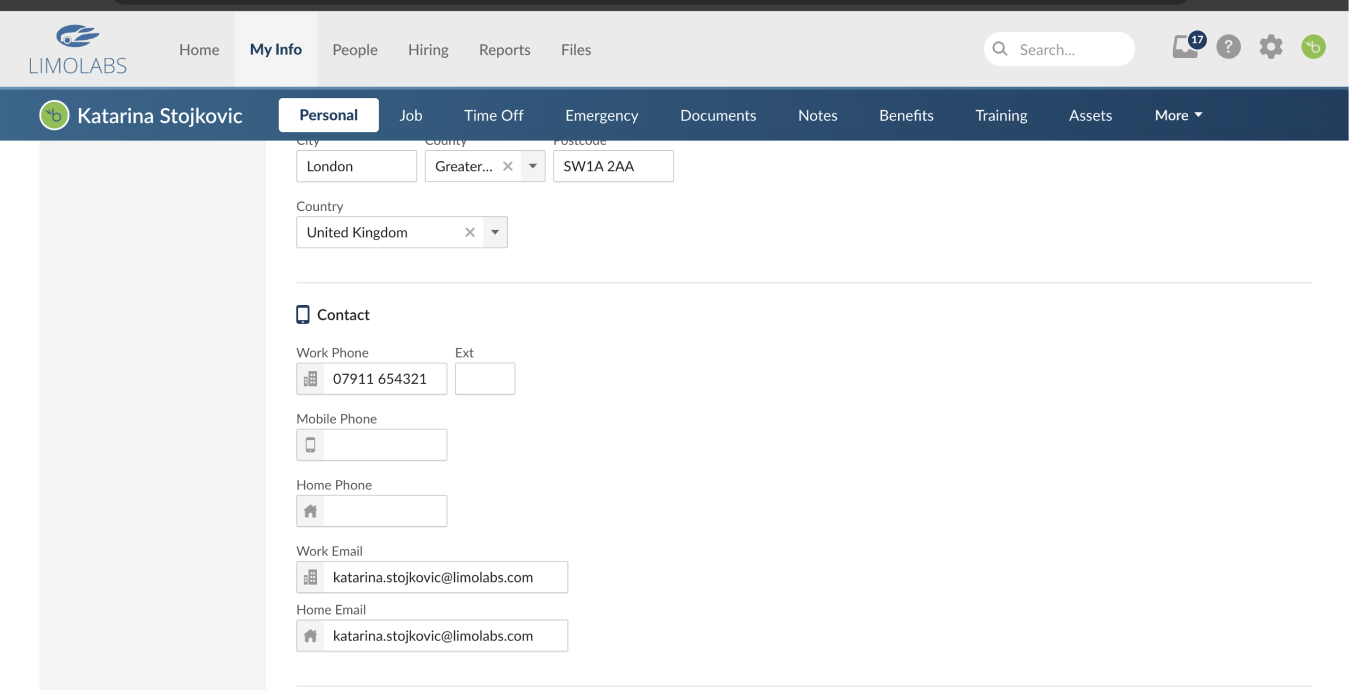Click the Work Phone Ext field
This screenshot has width=1350, height=690.
[485, 379]
